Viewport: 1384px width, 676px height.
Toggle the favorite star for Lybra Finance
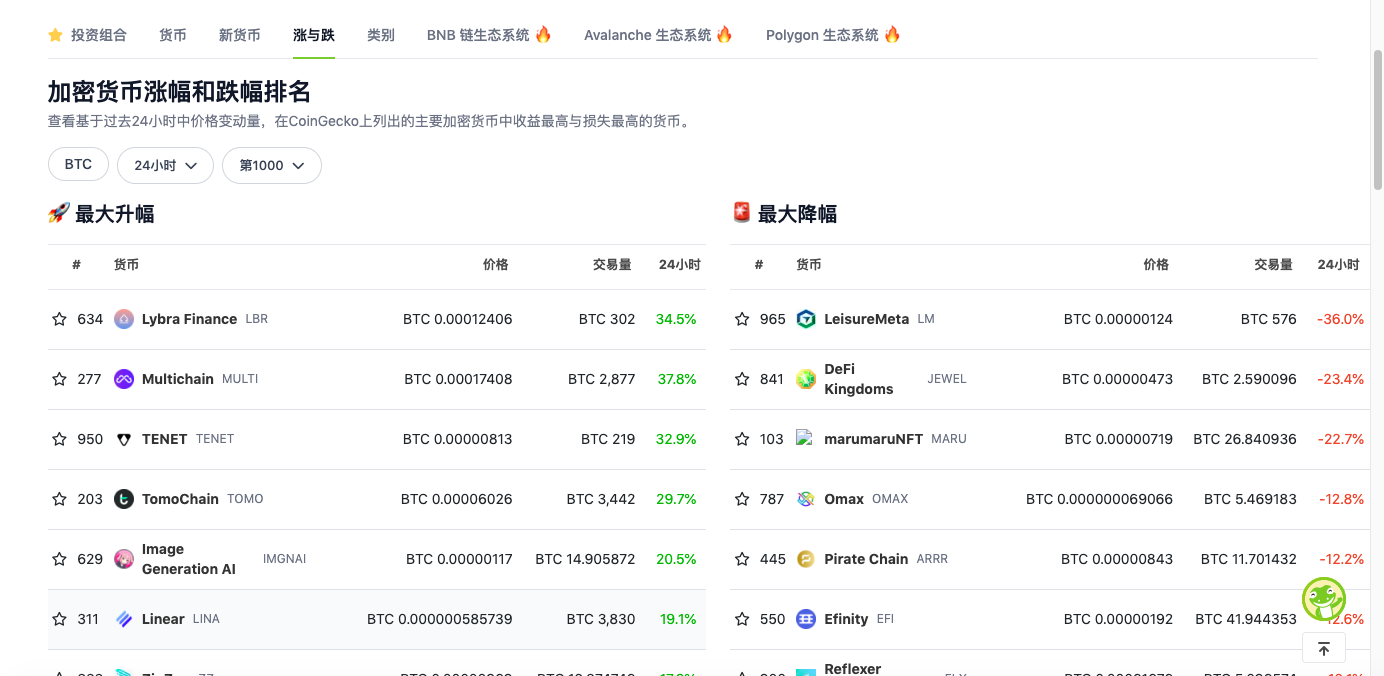tap(58, 318)
